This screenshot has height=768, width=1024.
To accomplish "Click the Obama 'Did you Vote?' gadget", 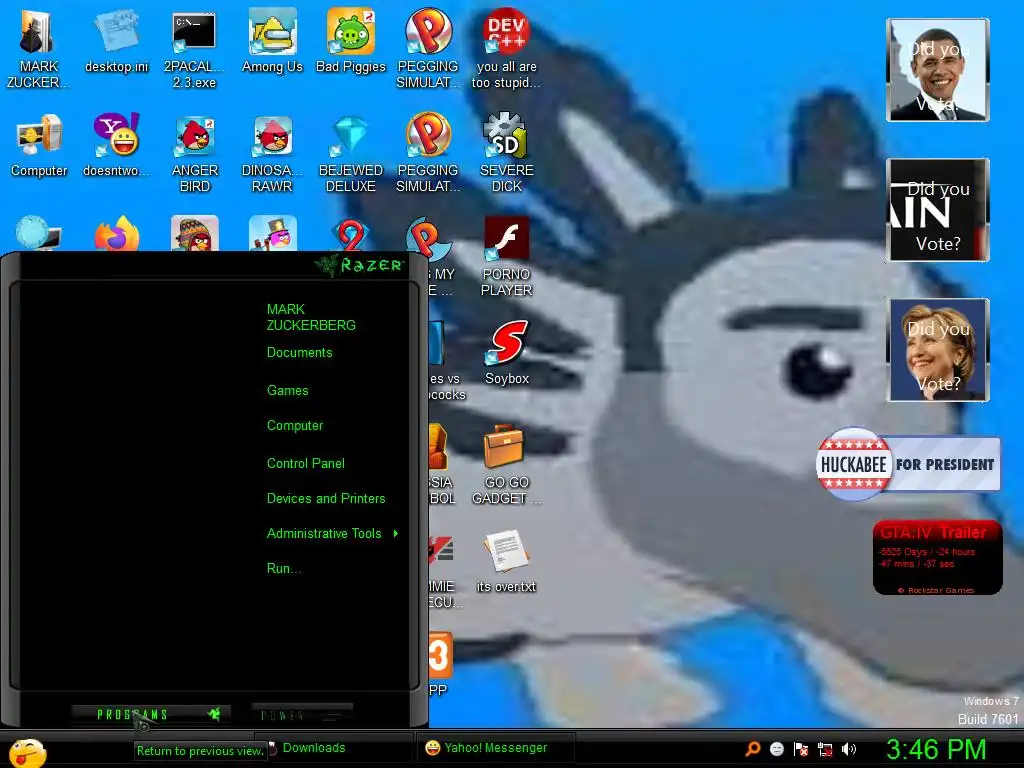I will tap(938, 71).
